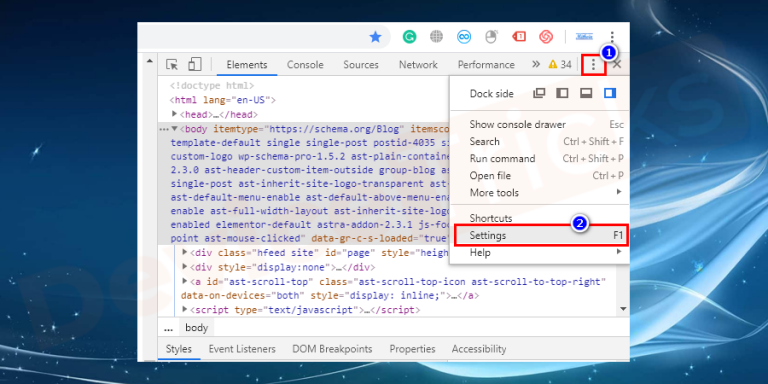768x384 pixels.
Task: Click the red hexagon extension icon
Action: click(546, 36)
